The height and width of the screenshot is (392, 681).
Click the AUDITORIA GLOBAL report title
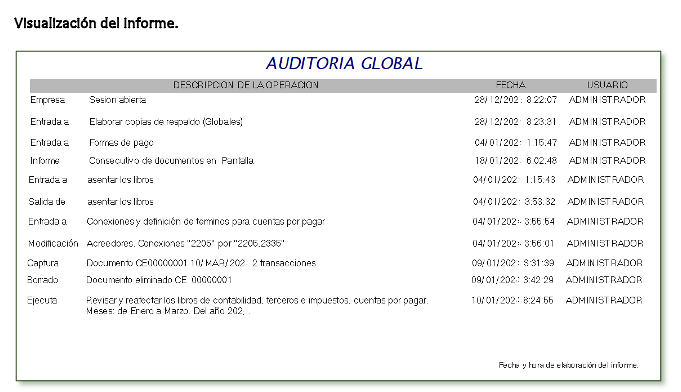344,63
